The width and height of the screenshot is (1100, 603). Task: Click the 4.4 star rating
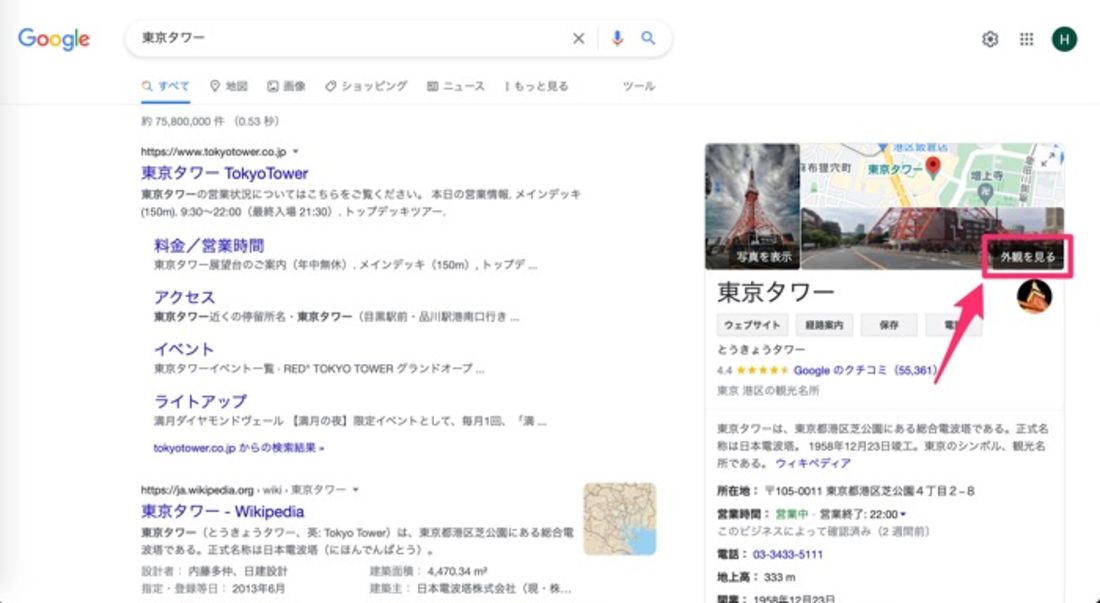click(753, 370)
